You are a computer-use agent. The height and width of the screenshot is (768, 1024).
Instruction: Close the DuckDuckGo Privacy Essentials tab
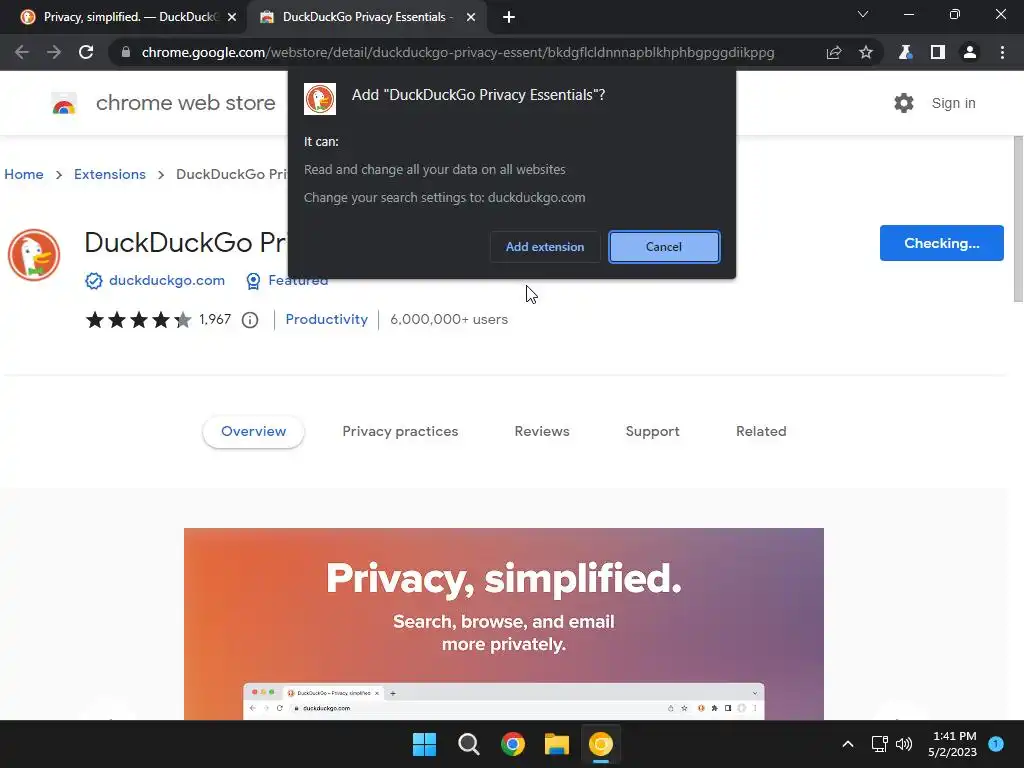(x=471, y=18)
